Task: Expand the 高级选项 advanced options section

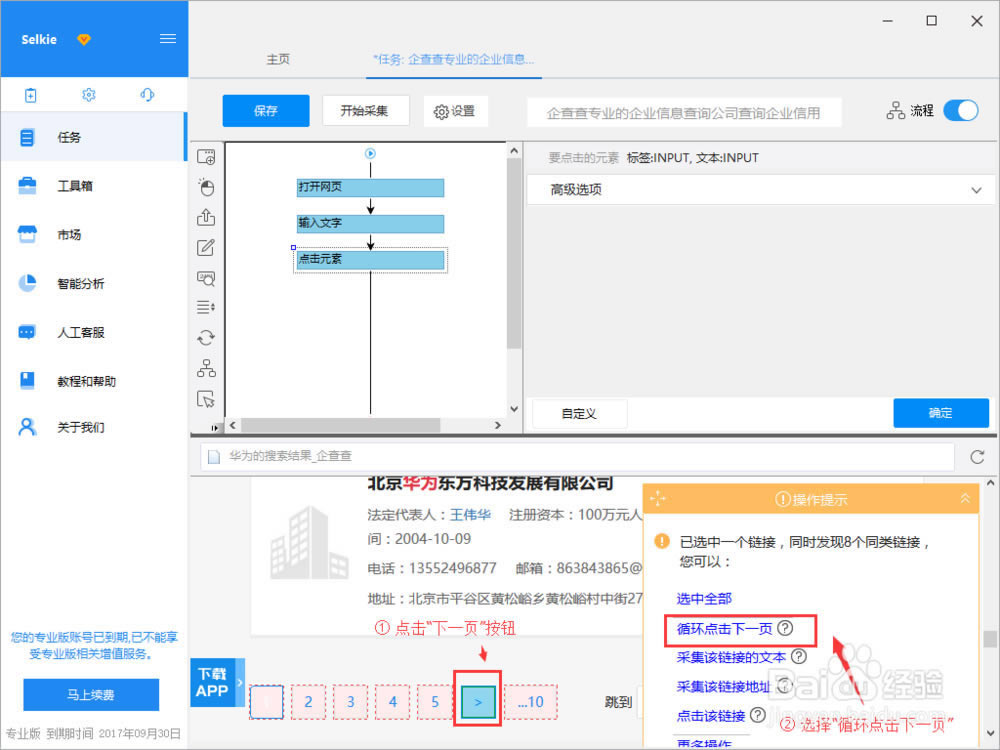Action: 758,189
